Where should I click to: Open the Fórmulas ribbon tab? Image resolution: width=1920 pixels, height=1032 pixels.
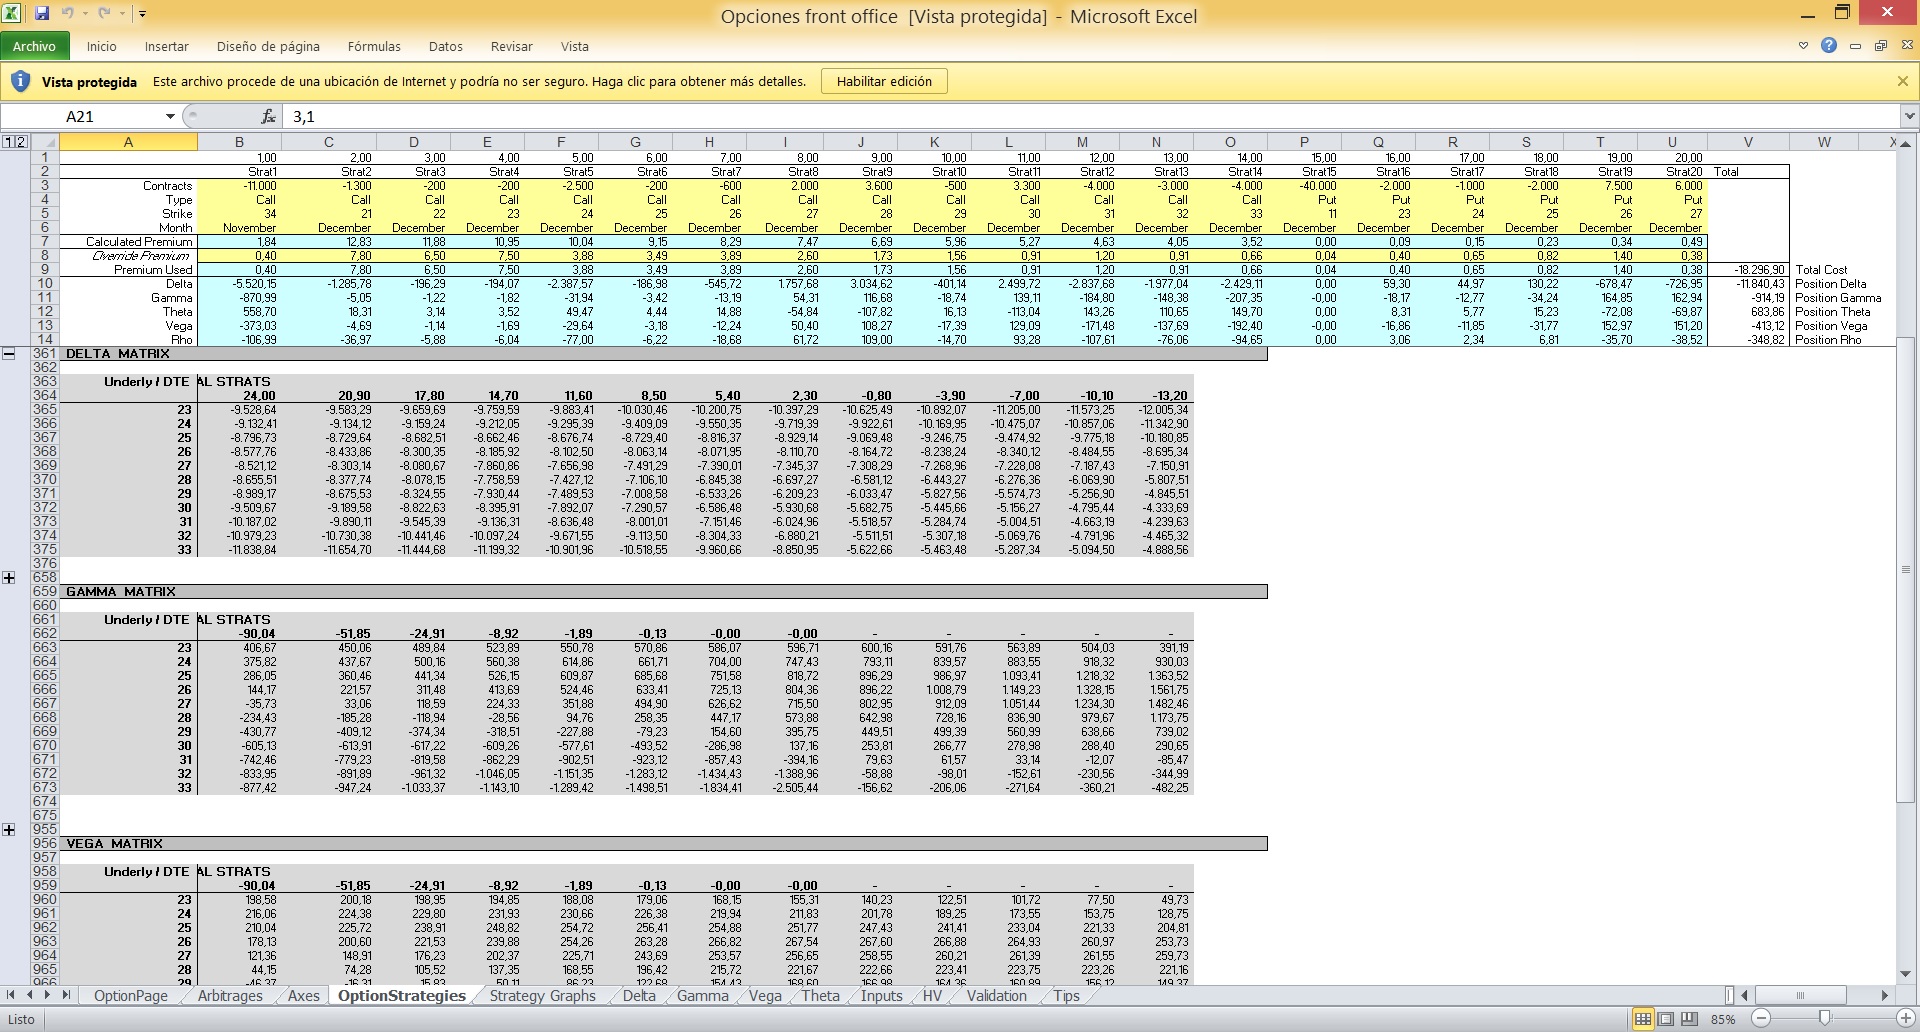pyautogui.click(x=374, y=46)
